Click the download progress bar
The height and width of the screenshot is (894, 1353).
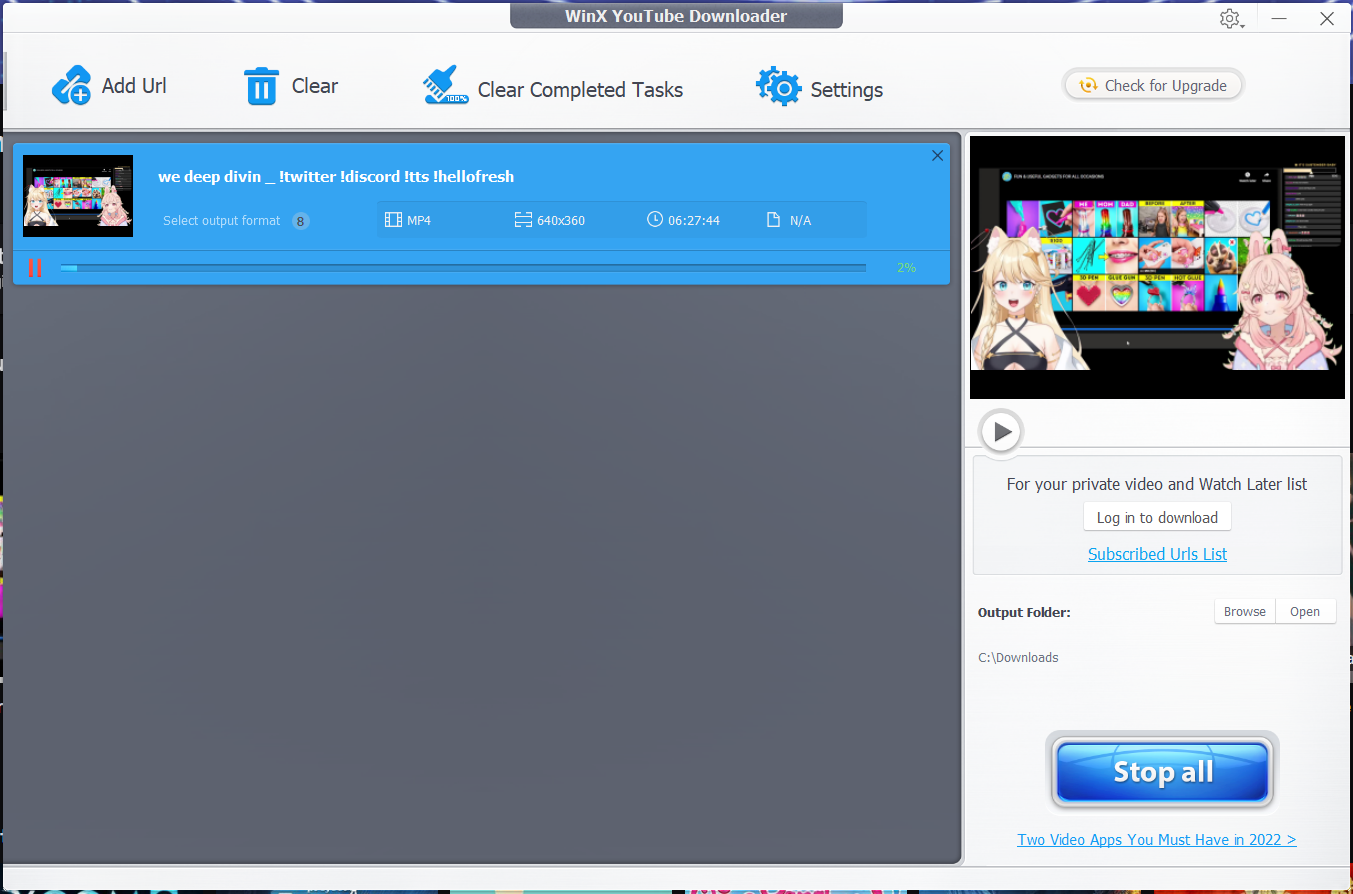click(x=463, y=268)
